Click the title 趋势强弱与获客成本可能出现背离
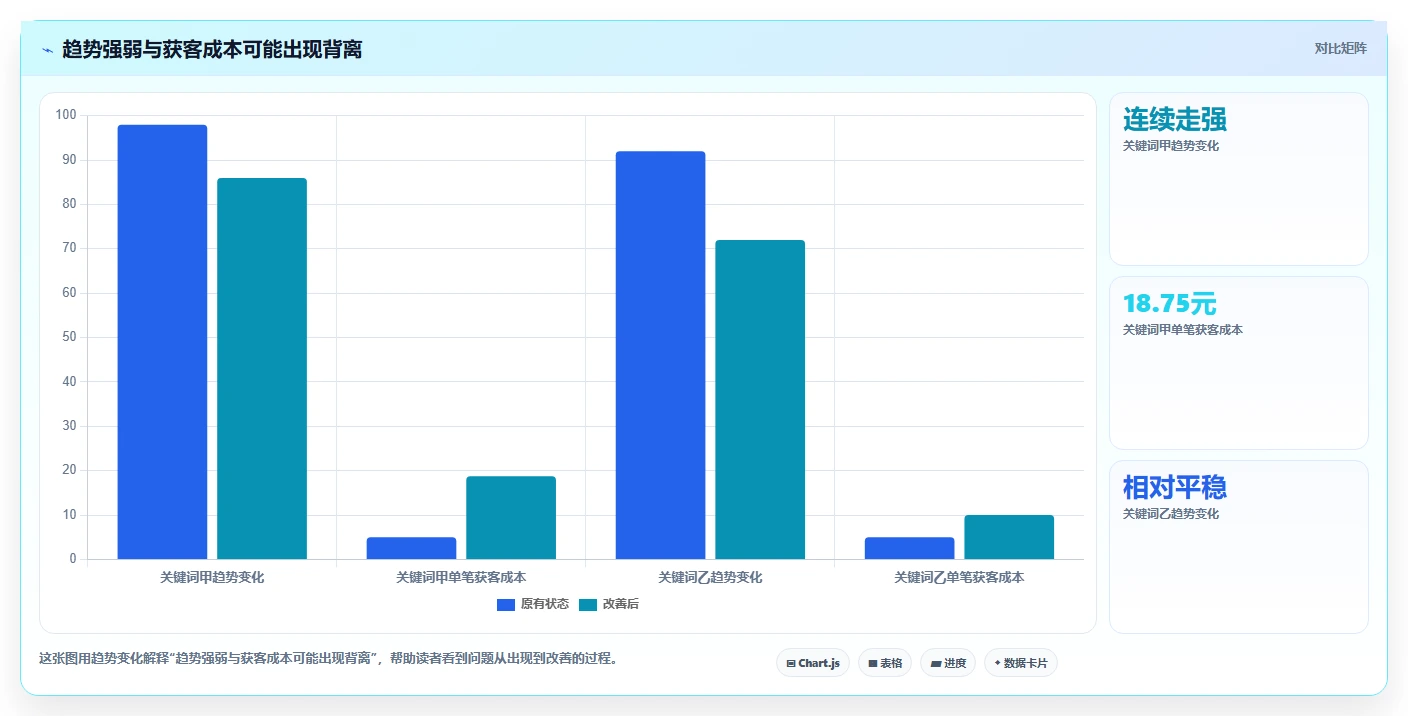 coord(212,49)
